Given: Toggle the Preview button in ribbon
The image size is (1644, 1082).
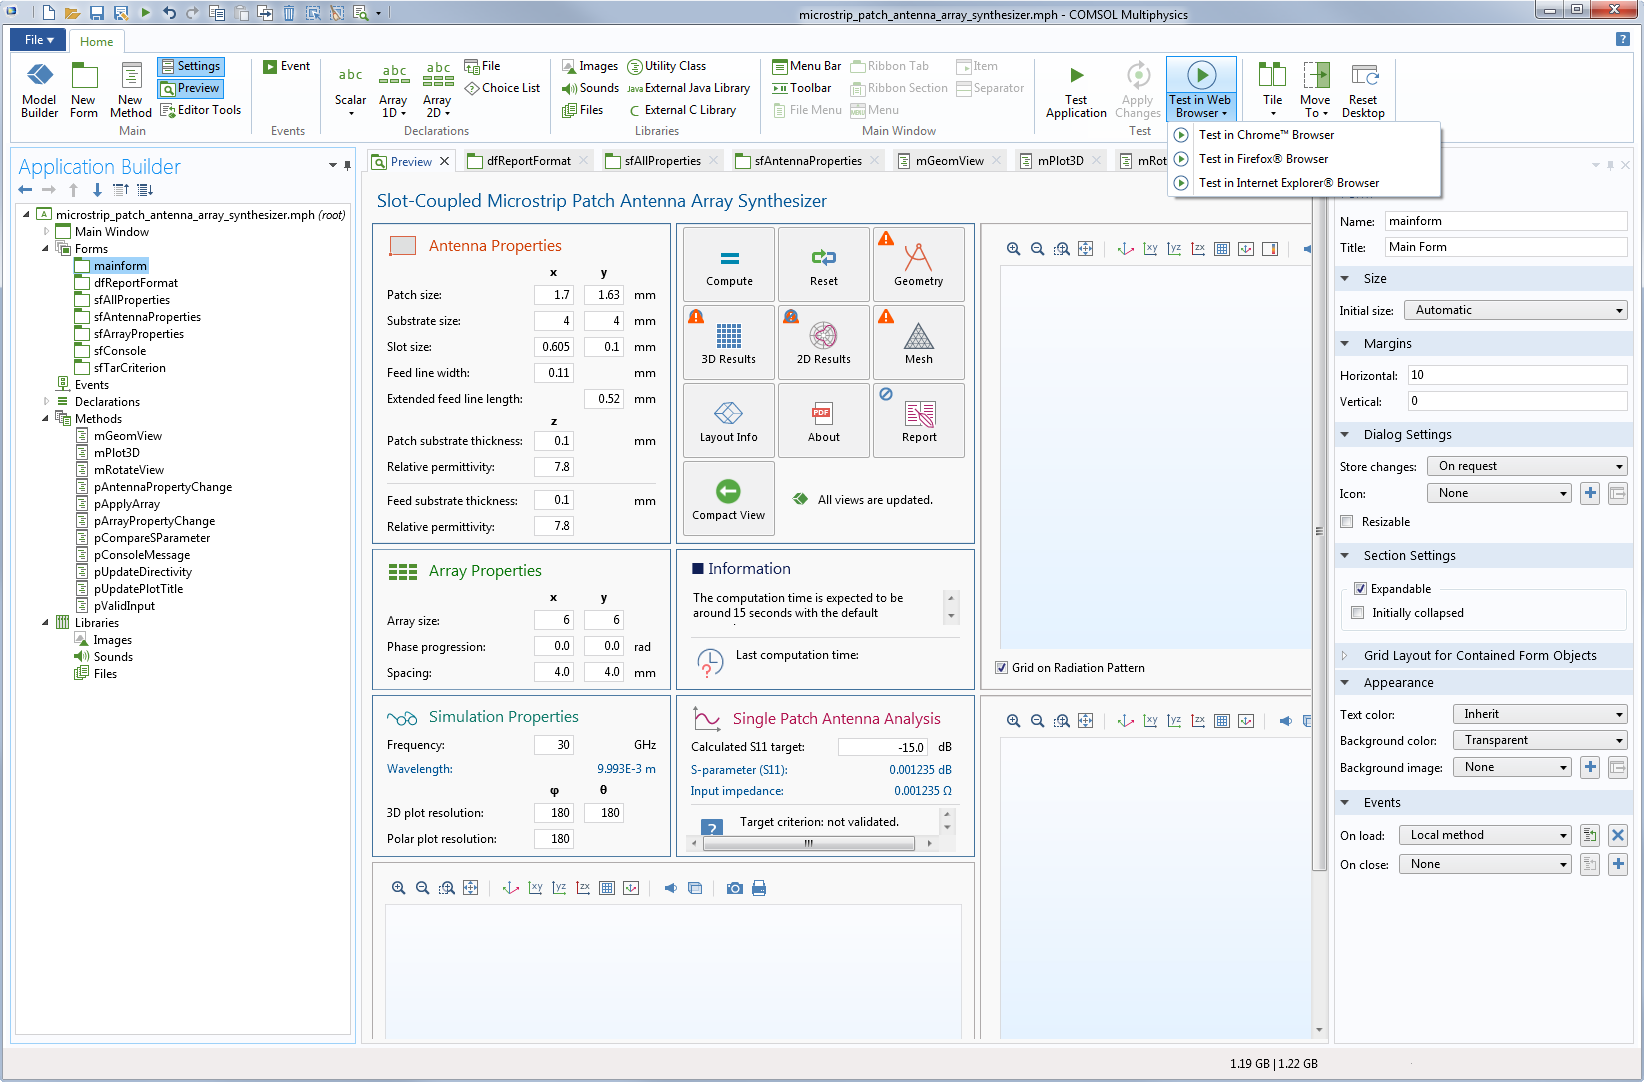Looking at the screenshot, I should tap(190, 88).
